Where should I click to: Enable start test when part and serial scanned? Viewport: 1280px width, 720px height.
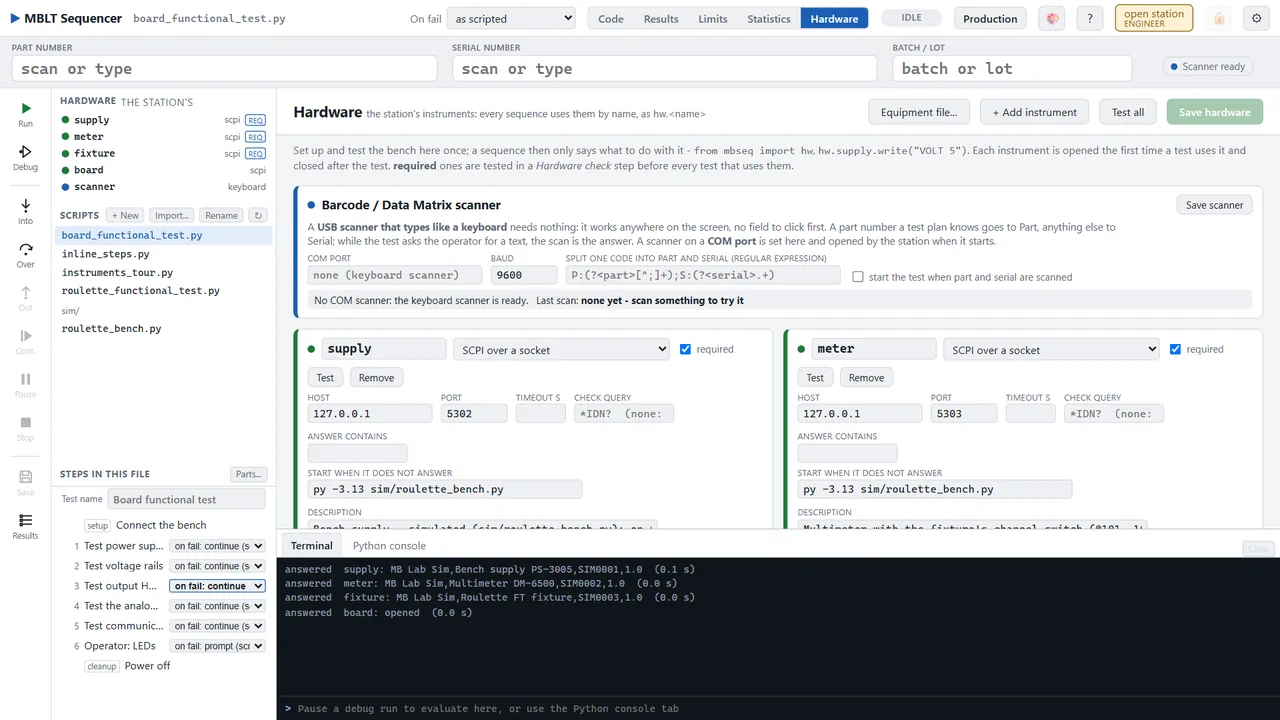point(858,277)
